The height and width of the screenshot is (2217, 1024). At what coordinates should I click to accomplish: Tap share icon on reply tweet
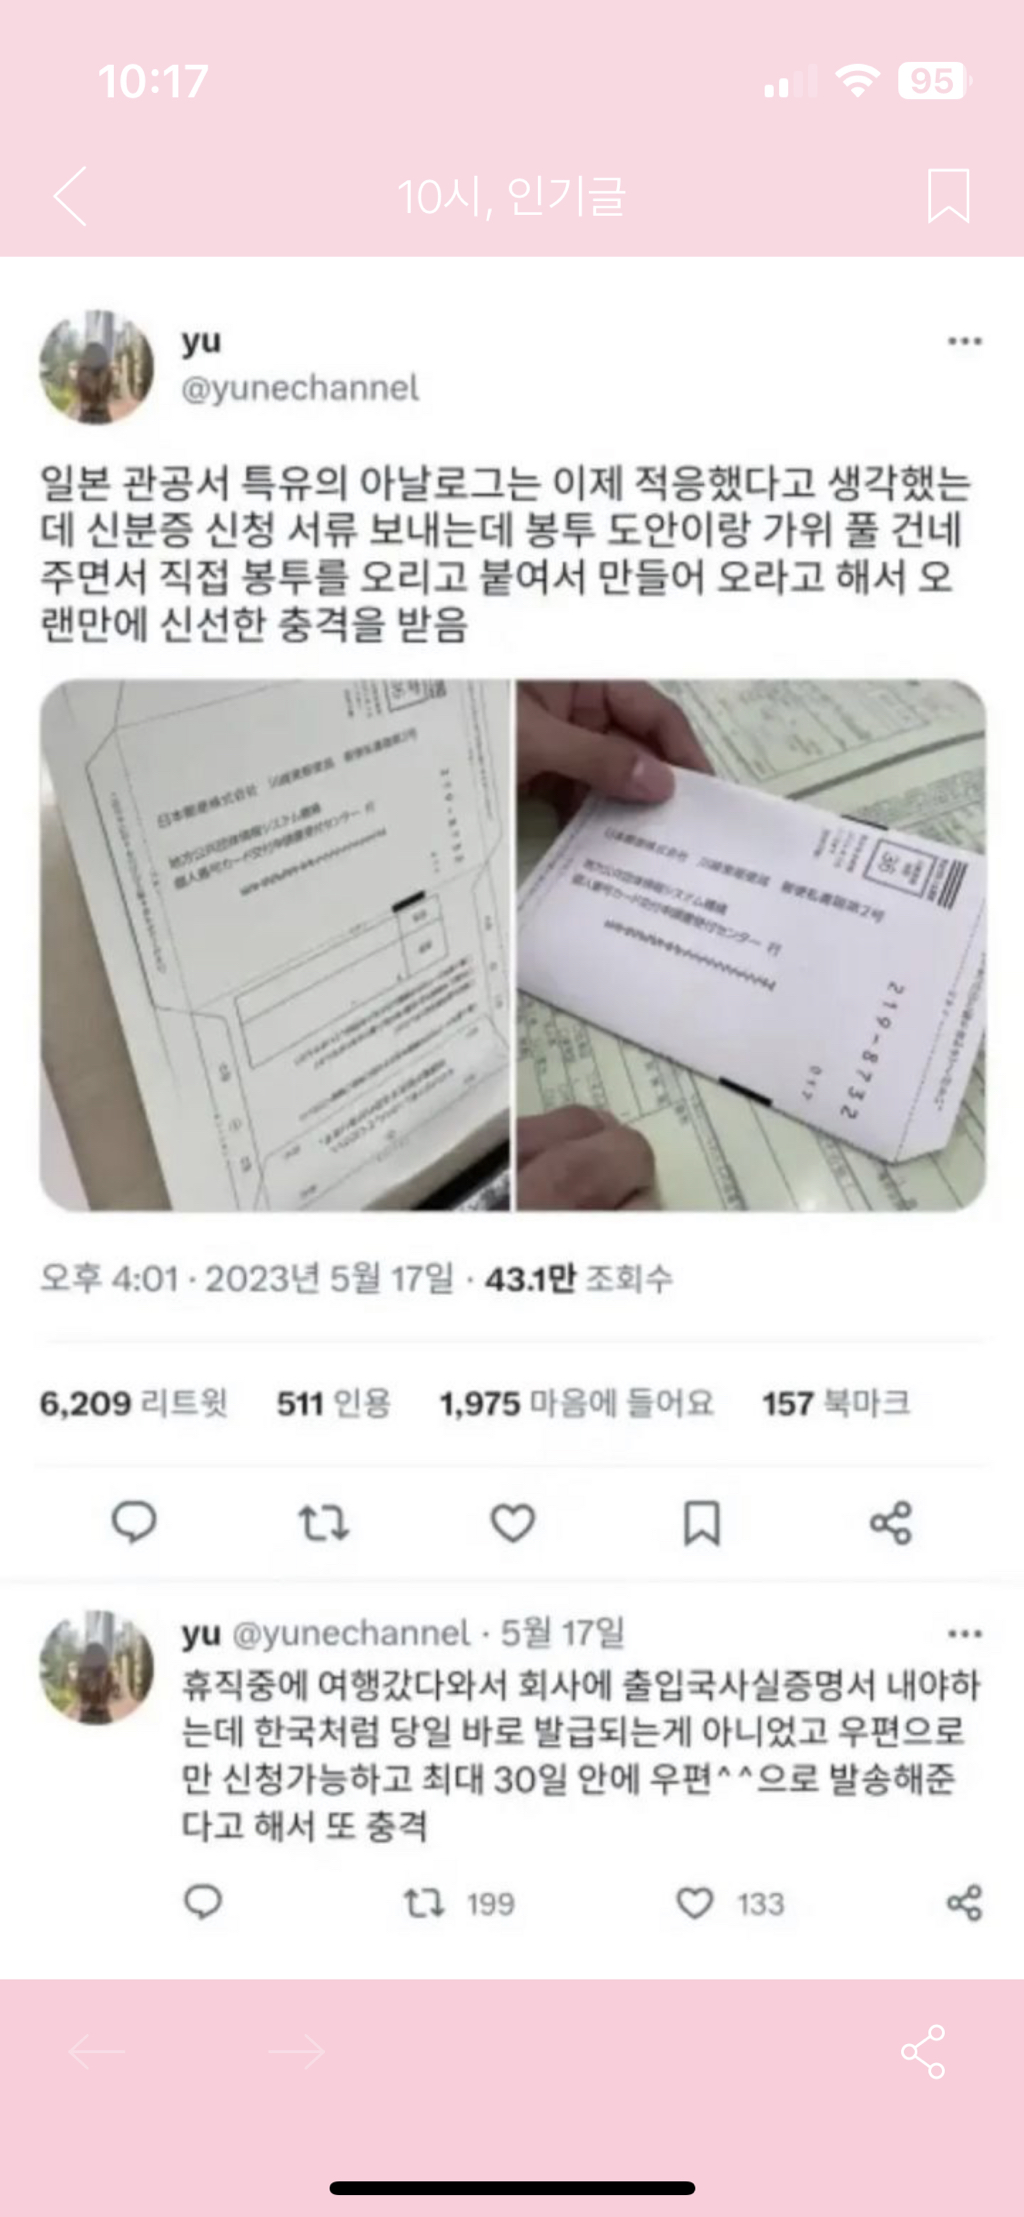point(964,1902)
